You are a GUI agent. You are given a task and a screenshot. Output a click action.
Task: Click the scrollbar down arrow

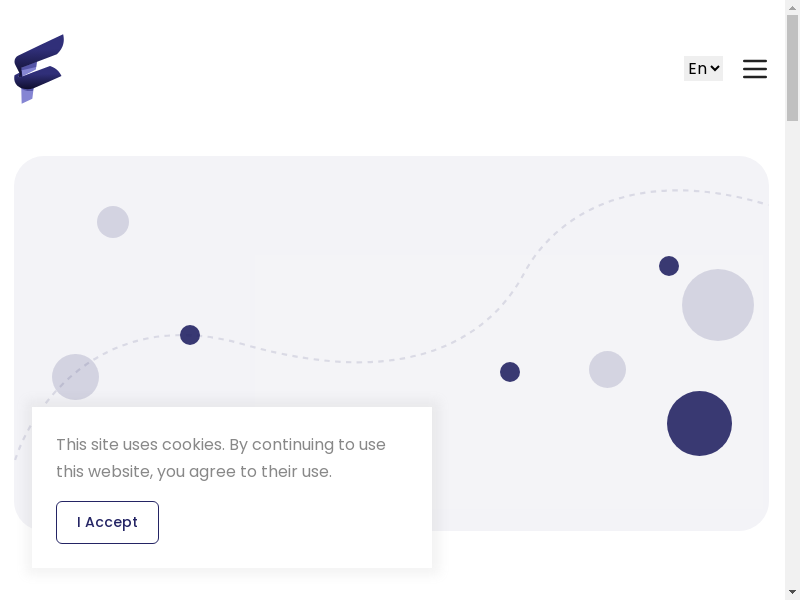[x=792, y=592]
